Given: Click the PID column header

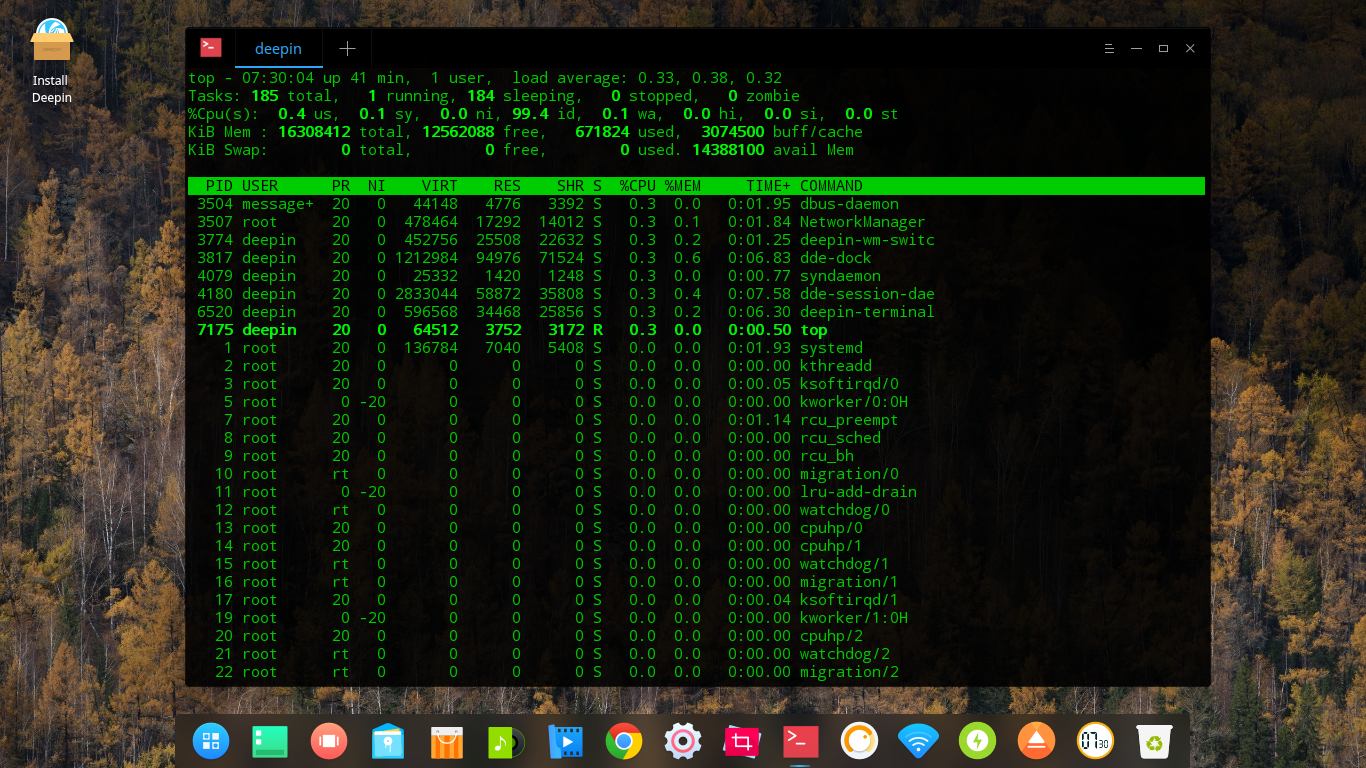Looking at the screenshot, I should 219,186.
